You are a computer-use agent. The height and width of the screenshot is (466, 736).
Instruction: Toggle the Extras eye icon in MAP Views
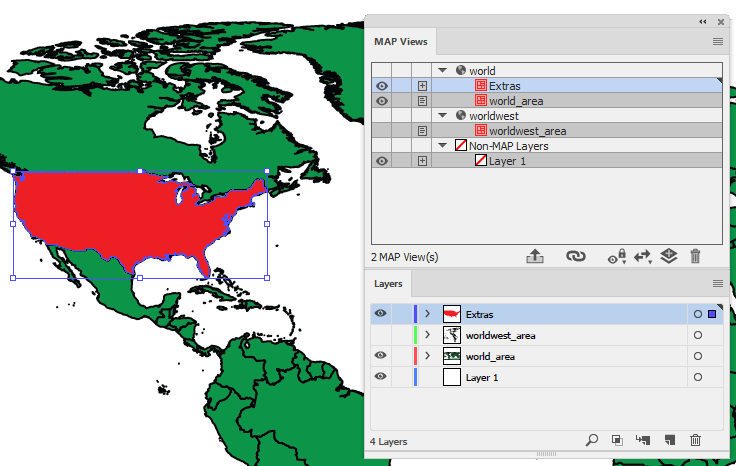382,86
